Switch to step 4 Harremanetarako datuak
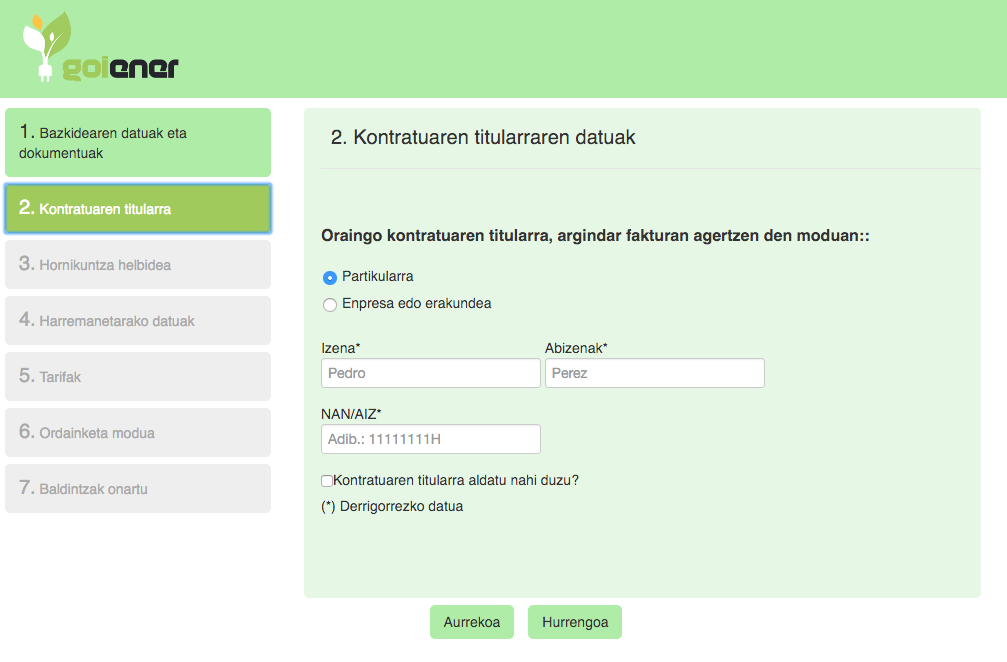1007x662 pixels. pos(138,321)
